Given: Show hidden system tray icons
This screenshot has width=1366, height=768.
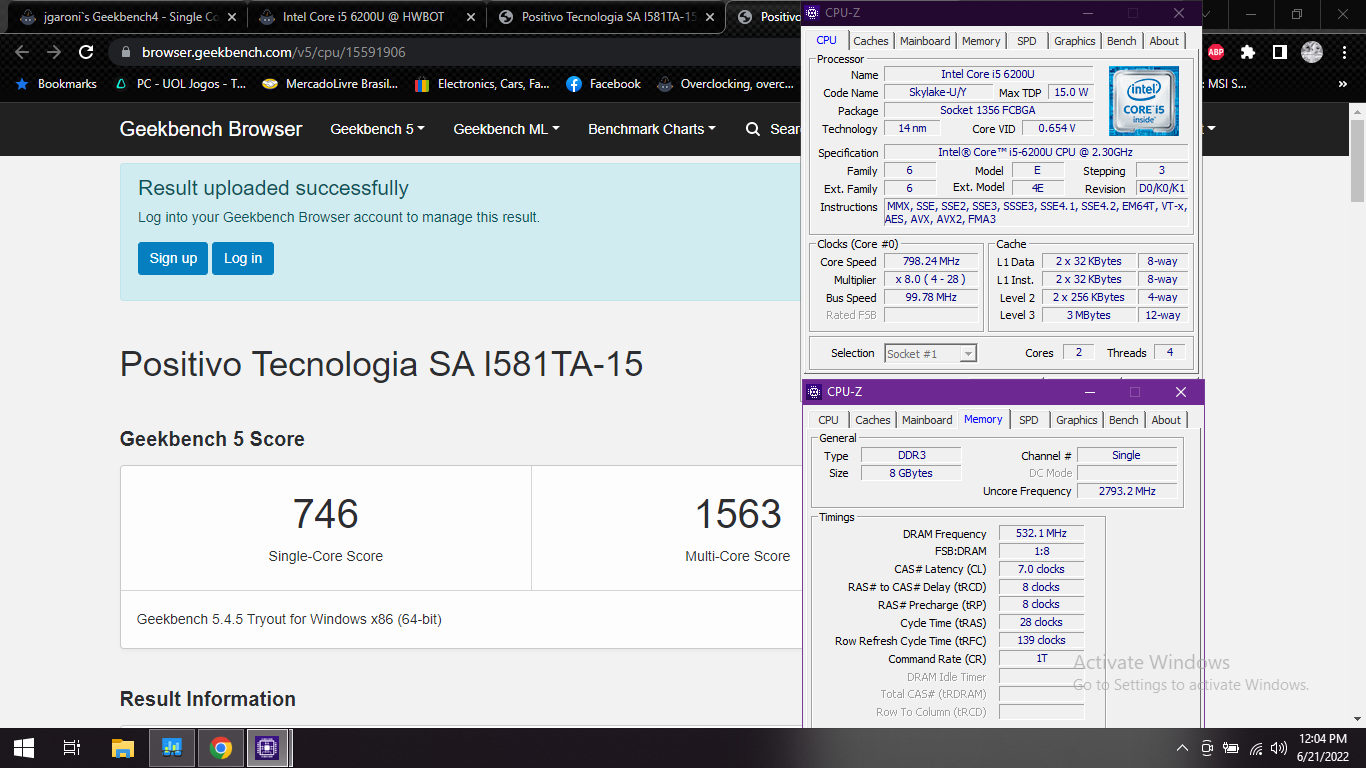Looking at the screenshot, I should click(x=1182, y=748).
